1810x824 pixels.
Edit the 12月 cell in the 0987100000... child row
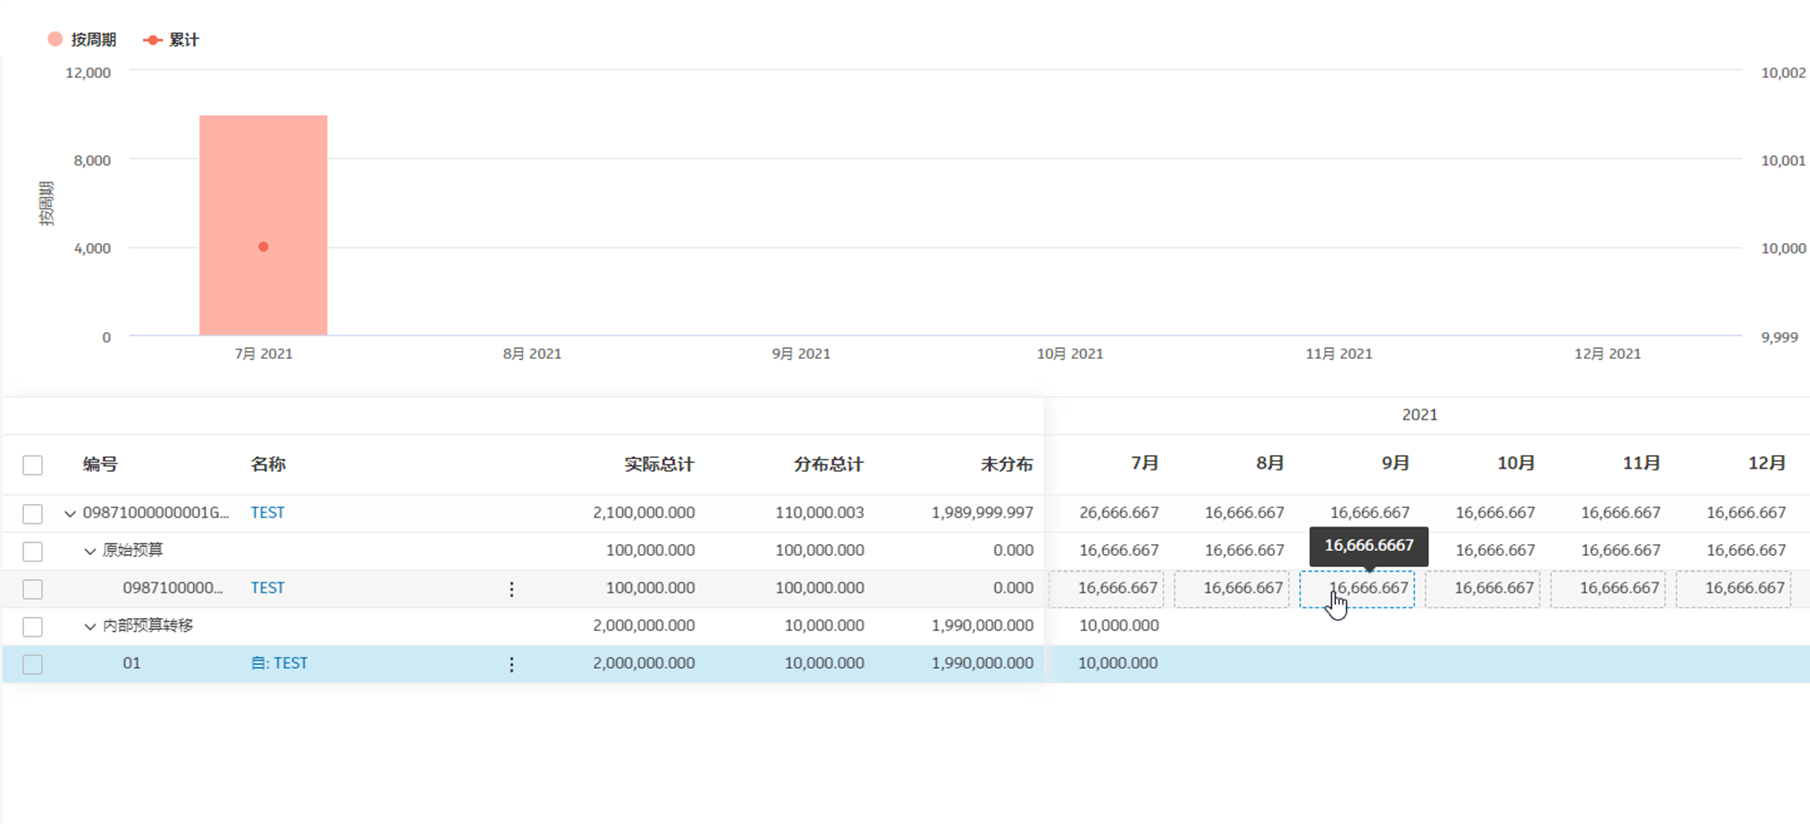coord(1734,588)
